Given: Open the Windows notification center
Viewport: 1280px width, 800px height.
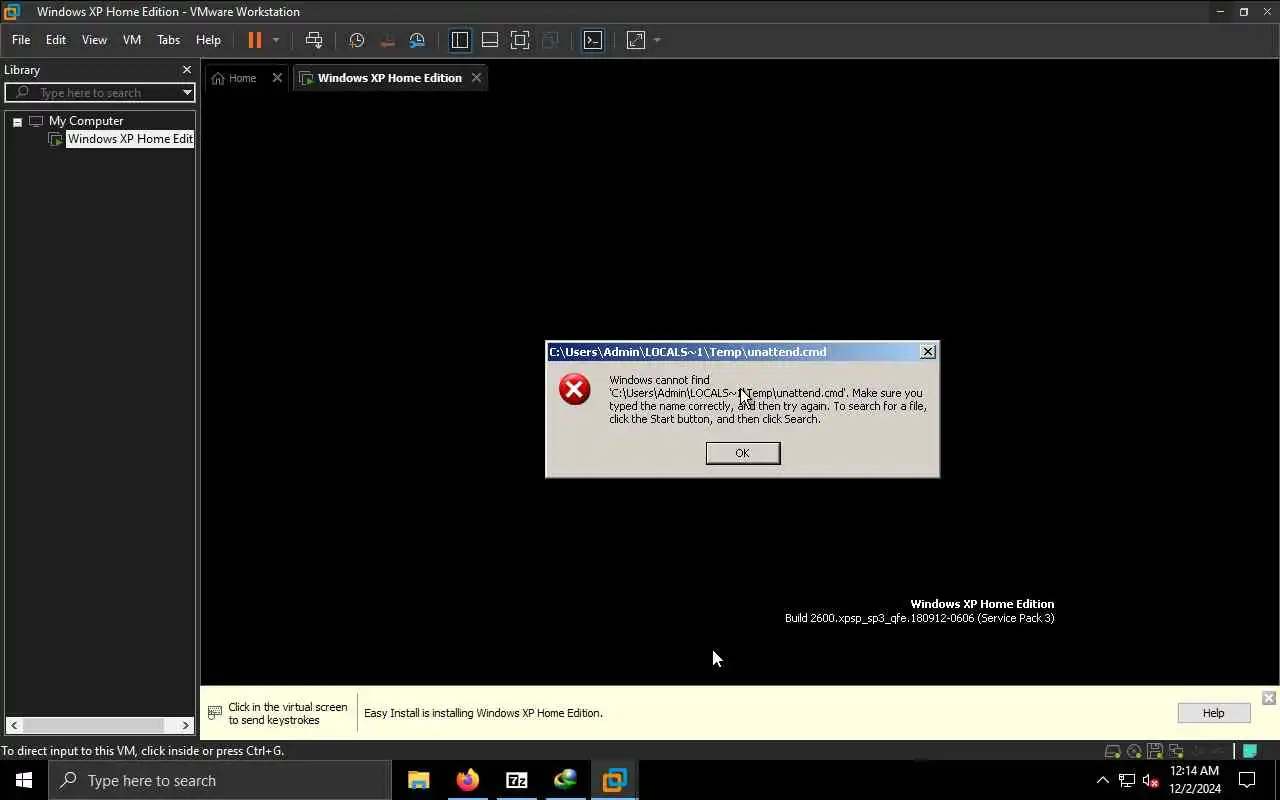Looking at the screenshot, I should 1247,780.
